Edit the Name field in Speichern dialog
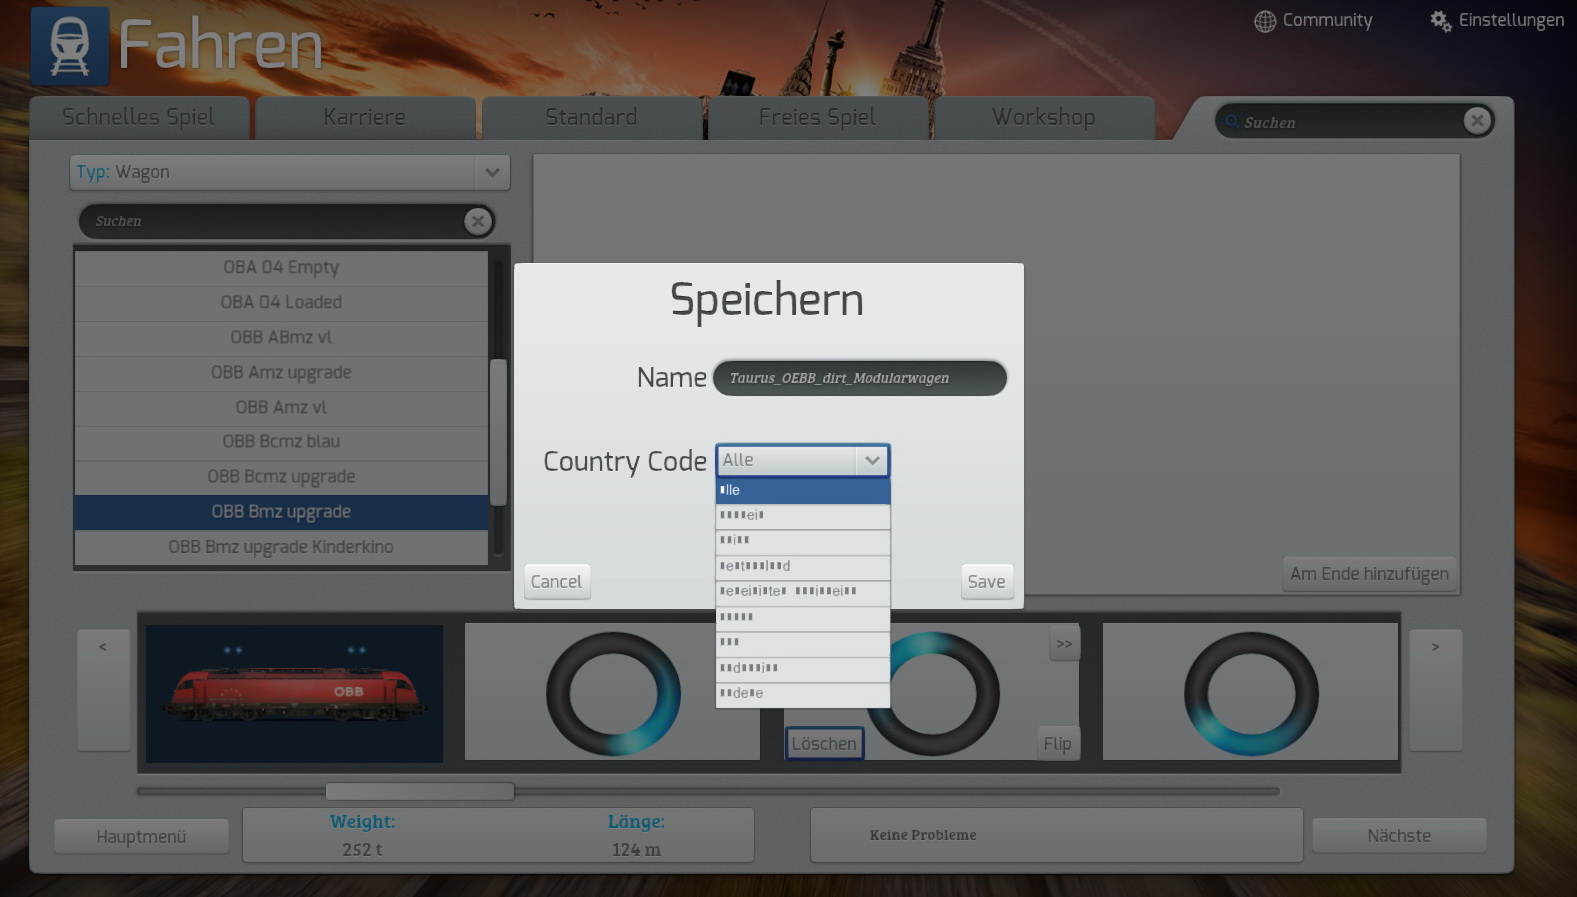The image size is (1577, 897). (x=859, y=378)
